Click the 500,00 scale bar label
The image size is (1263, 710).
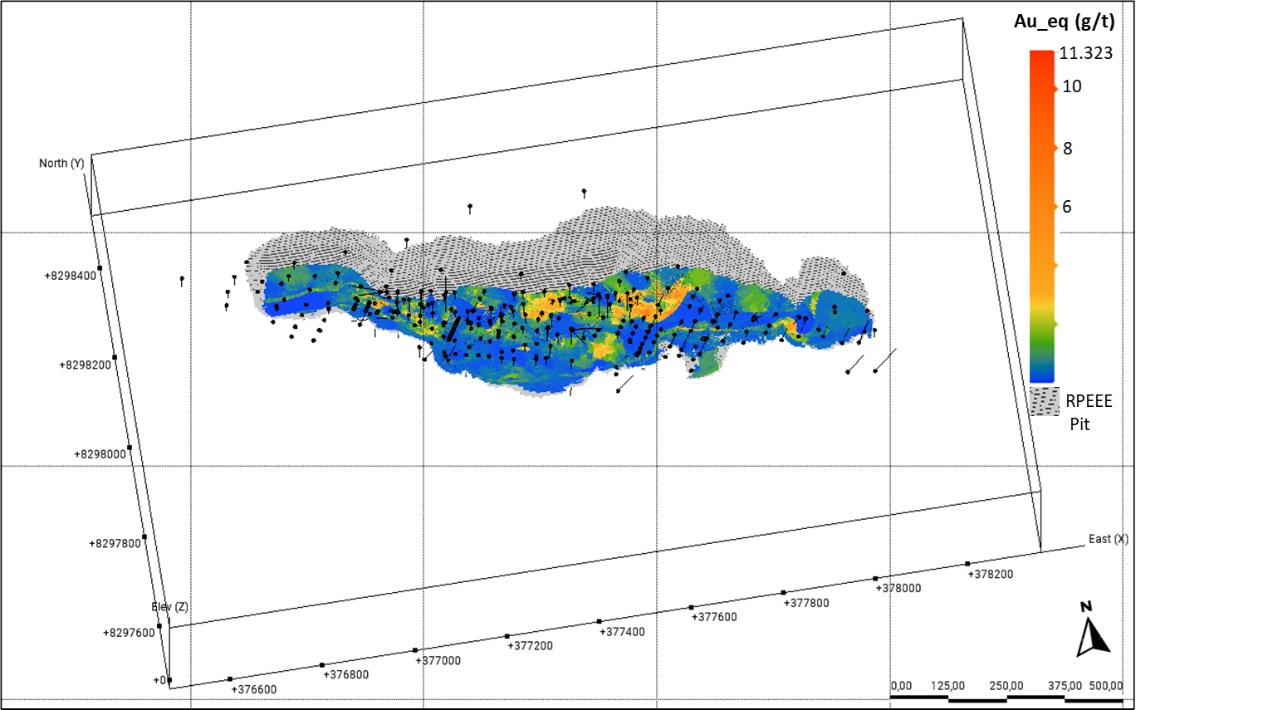point(1105,686)
